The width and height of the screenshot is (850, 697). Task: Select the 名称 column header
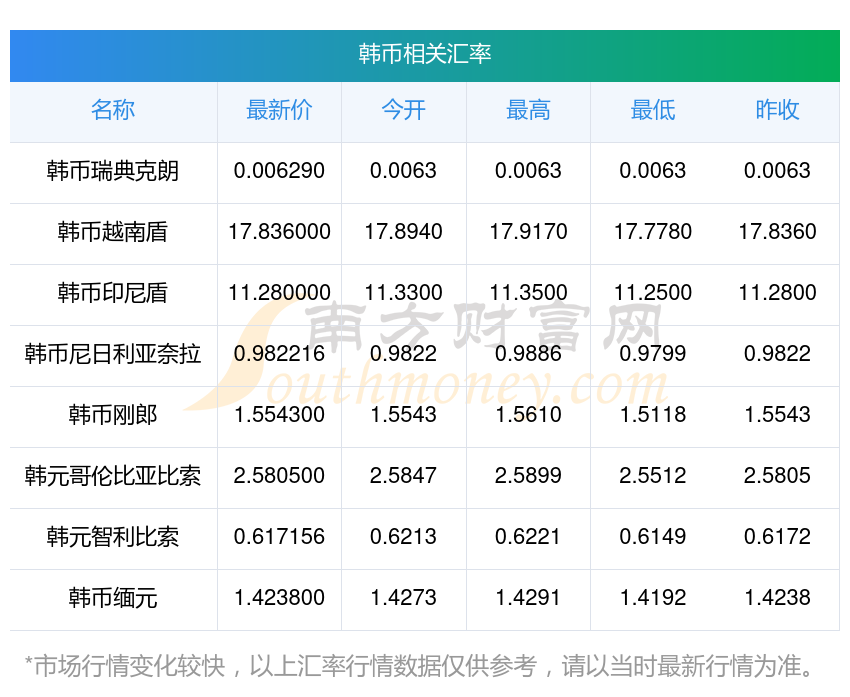113,111
